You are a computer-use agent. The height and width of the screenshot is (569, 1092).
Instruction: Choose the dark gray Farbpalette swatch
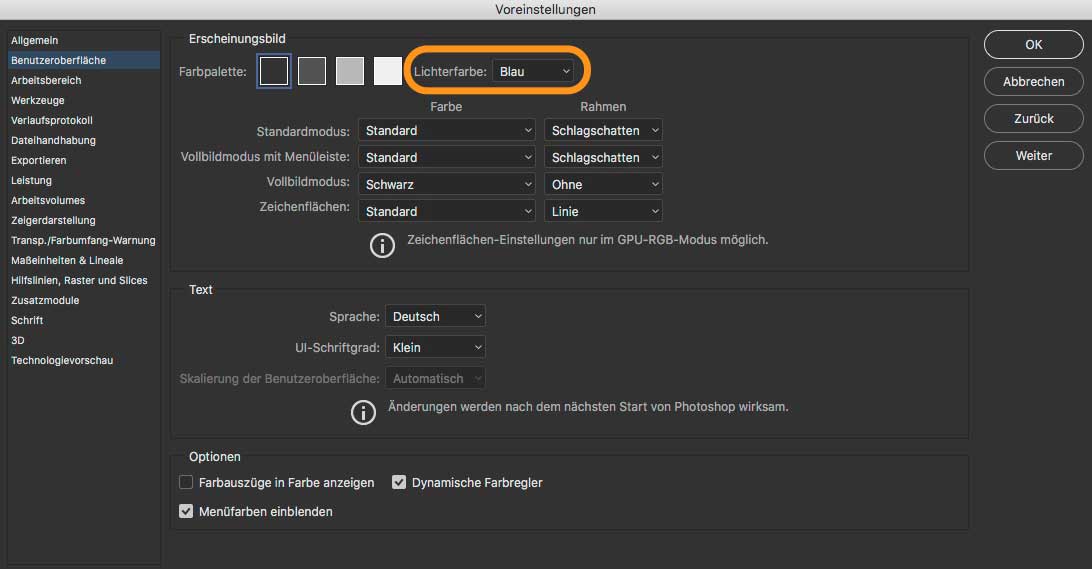tap(312, 71)
